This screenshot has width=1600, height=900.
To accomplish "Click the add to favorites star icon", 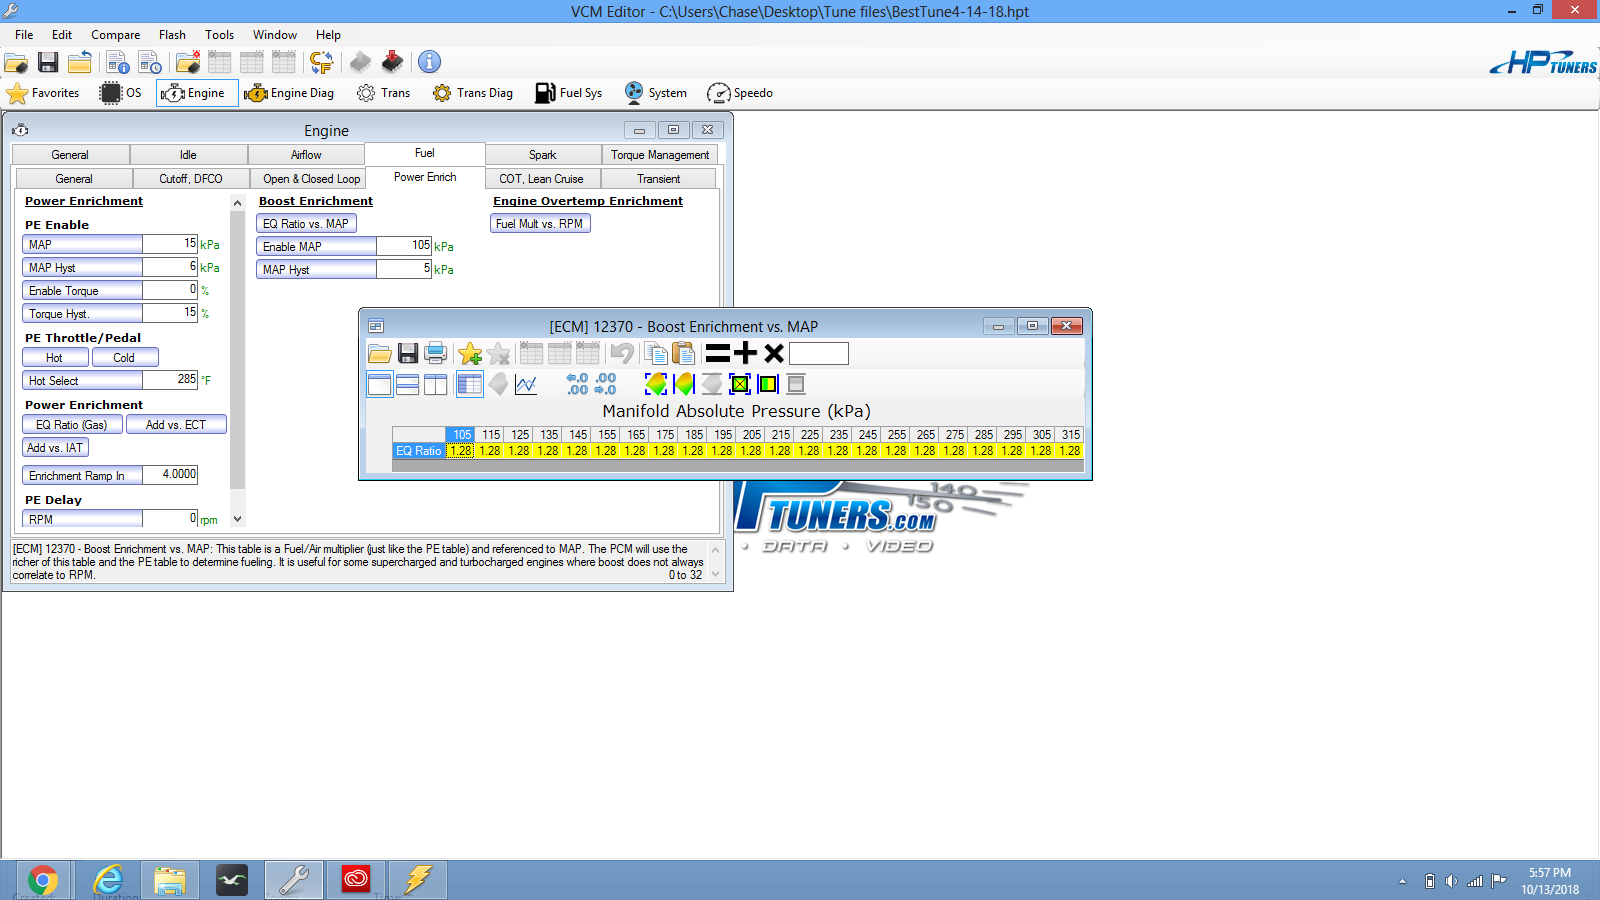I will [470, 353].
